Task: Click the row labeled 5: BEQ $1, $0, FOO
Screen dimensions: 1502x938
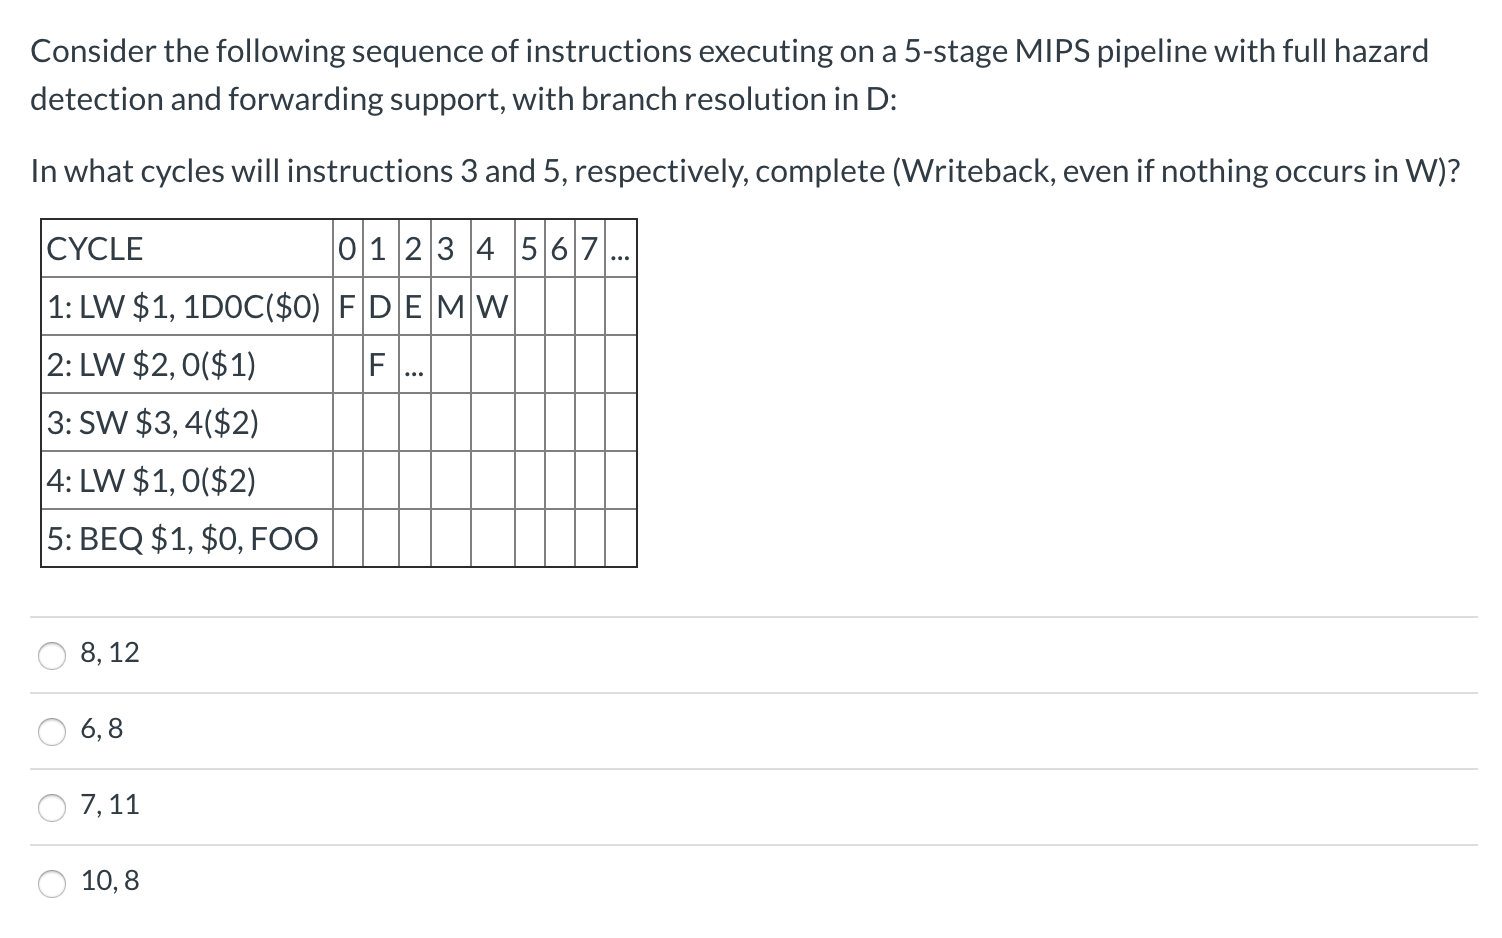Action: 181,539
